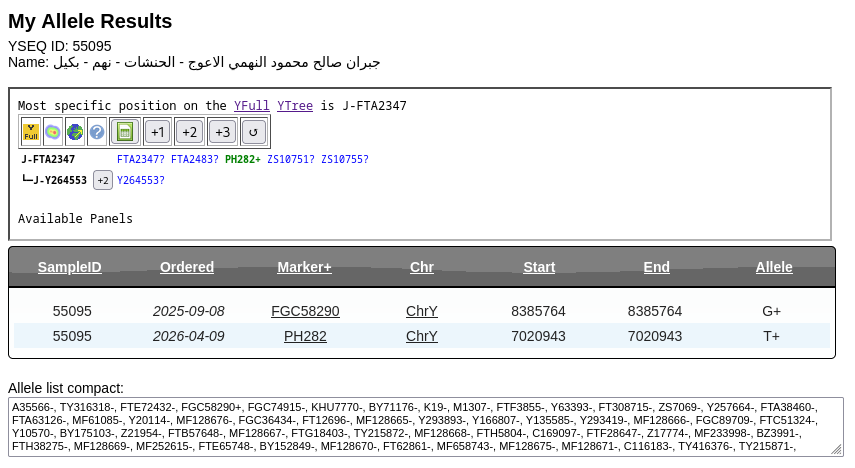855x468 pixels.
Task: Click the FTA2483? marker
Action: (x=195, y=159)
